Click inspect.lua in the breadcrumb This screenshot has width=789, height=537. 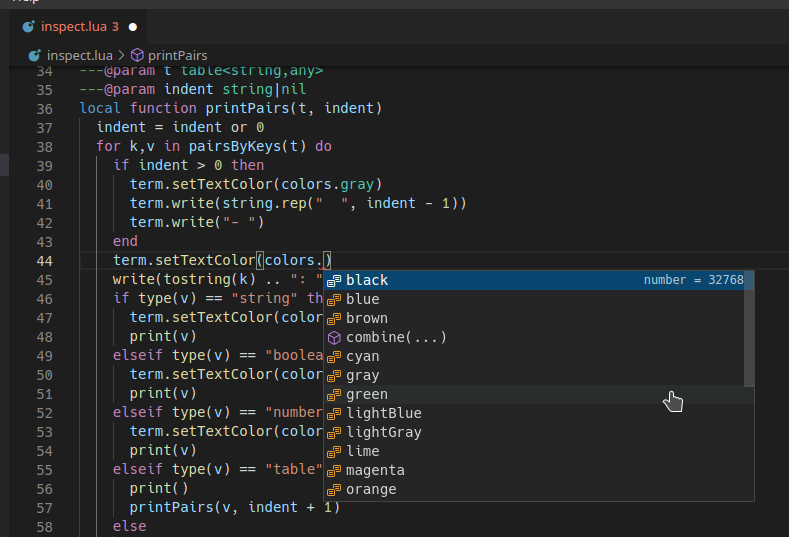click(x=80, y=55)
